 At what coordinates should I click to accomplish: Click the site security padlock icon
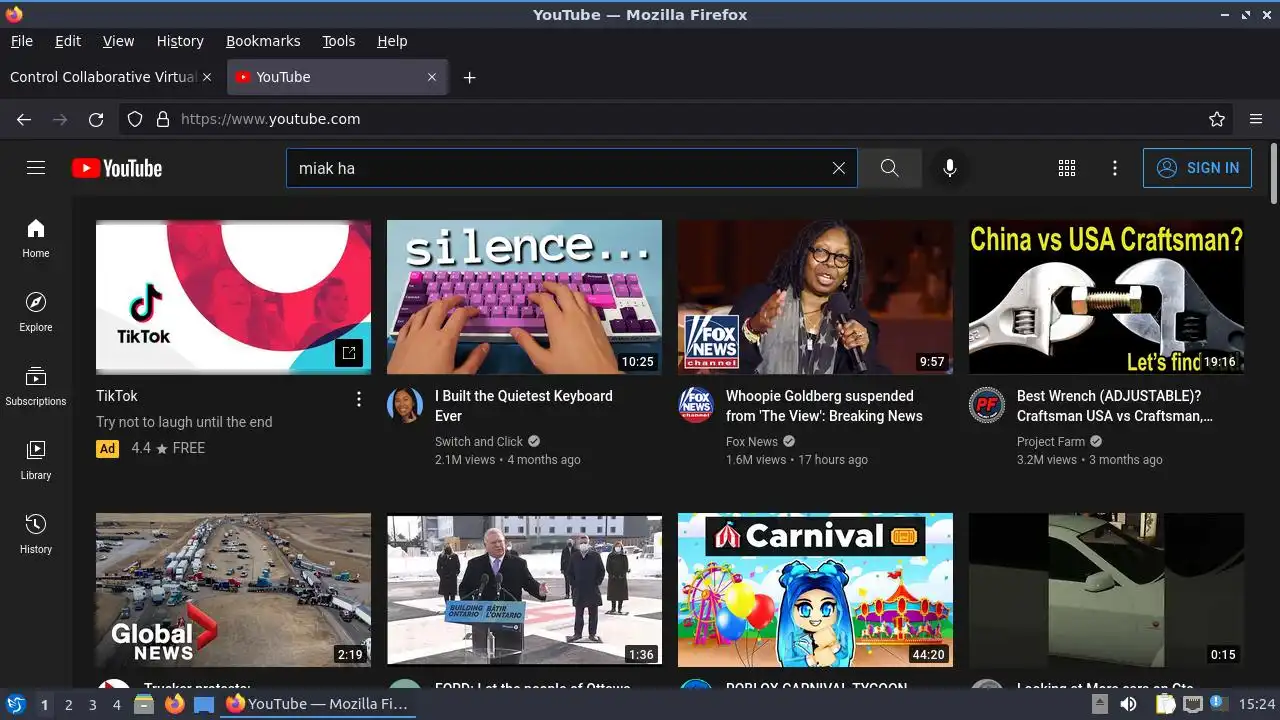(163, 119)
